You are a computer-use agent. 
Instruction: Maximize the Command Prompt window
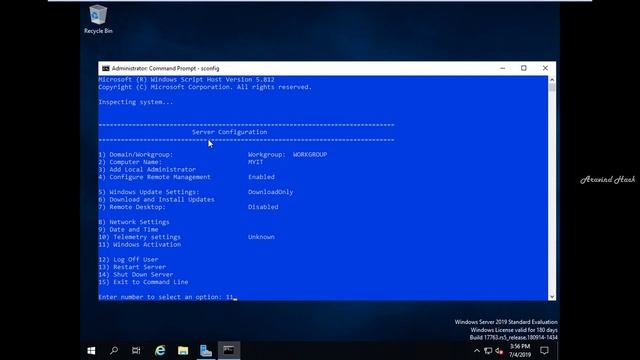click(524, 68)
